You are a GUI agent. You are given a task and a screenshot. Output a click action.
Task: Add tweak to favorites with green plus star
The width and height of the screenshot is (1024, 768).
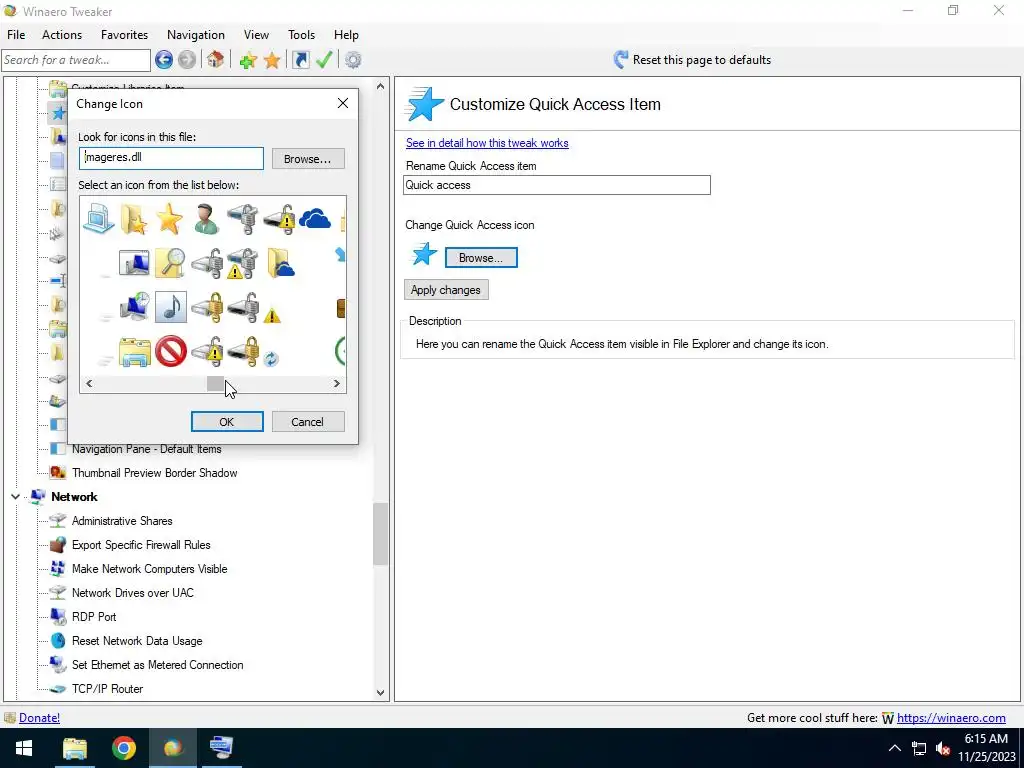pos(248,60)
